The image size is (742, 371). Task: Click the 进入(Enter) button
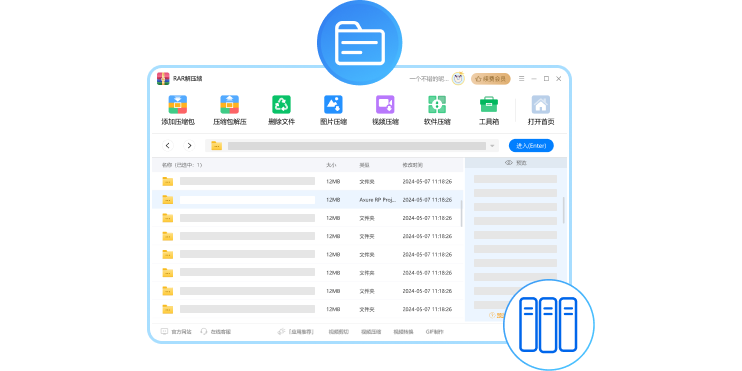[x=531, y=146]
